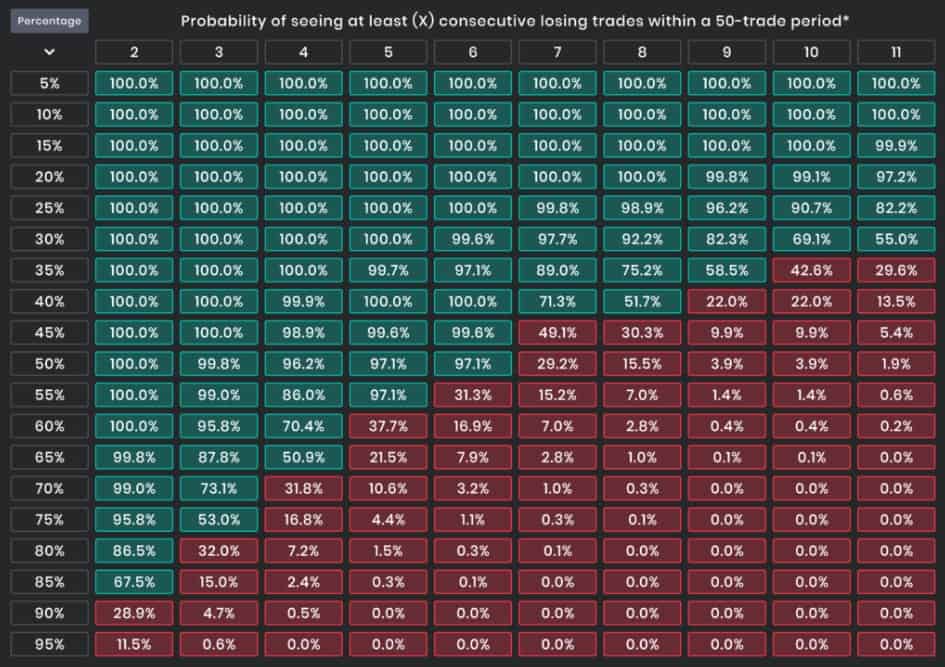This screenshot has width=945, height=667.
Task: Select column header 11
Action: [x=896, y=51]
